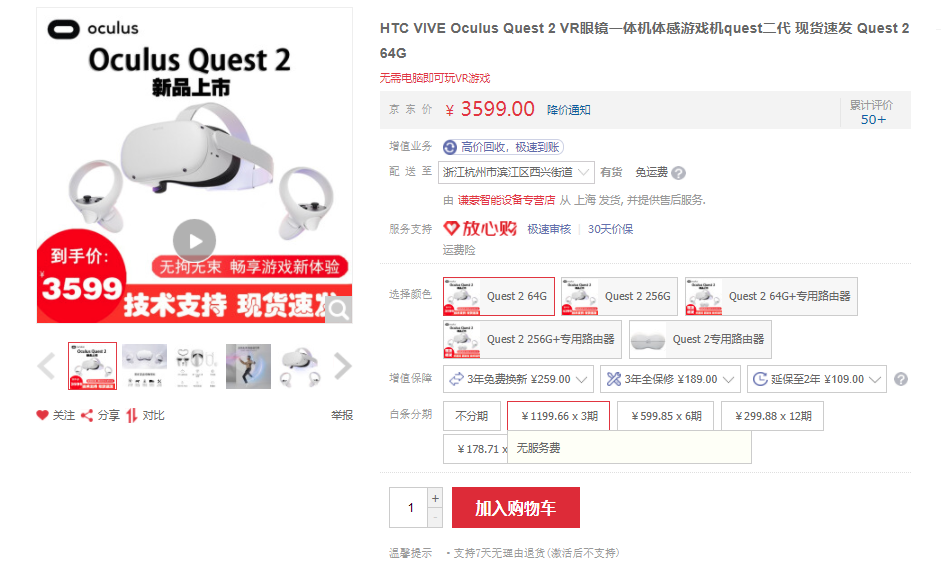This screenshot has width=941, height=561.
Task: Click the heart 关注 icon
Action: click(x=42, y=415)
